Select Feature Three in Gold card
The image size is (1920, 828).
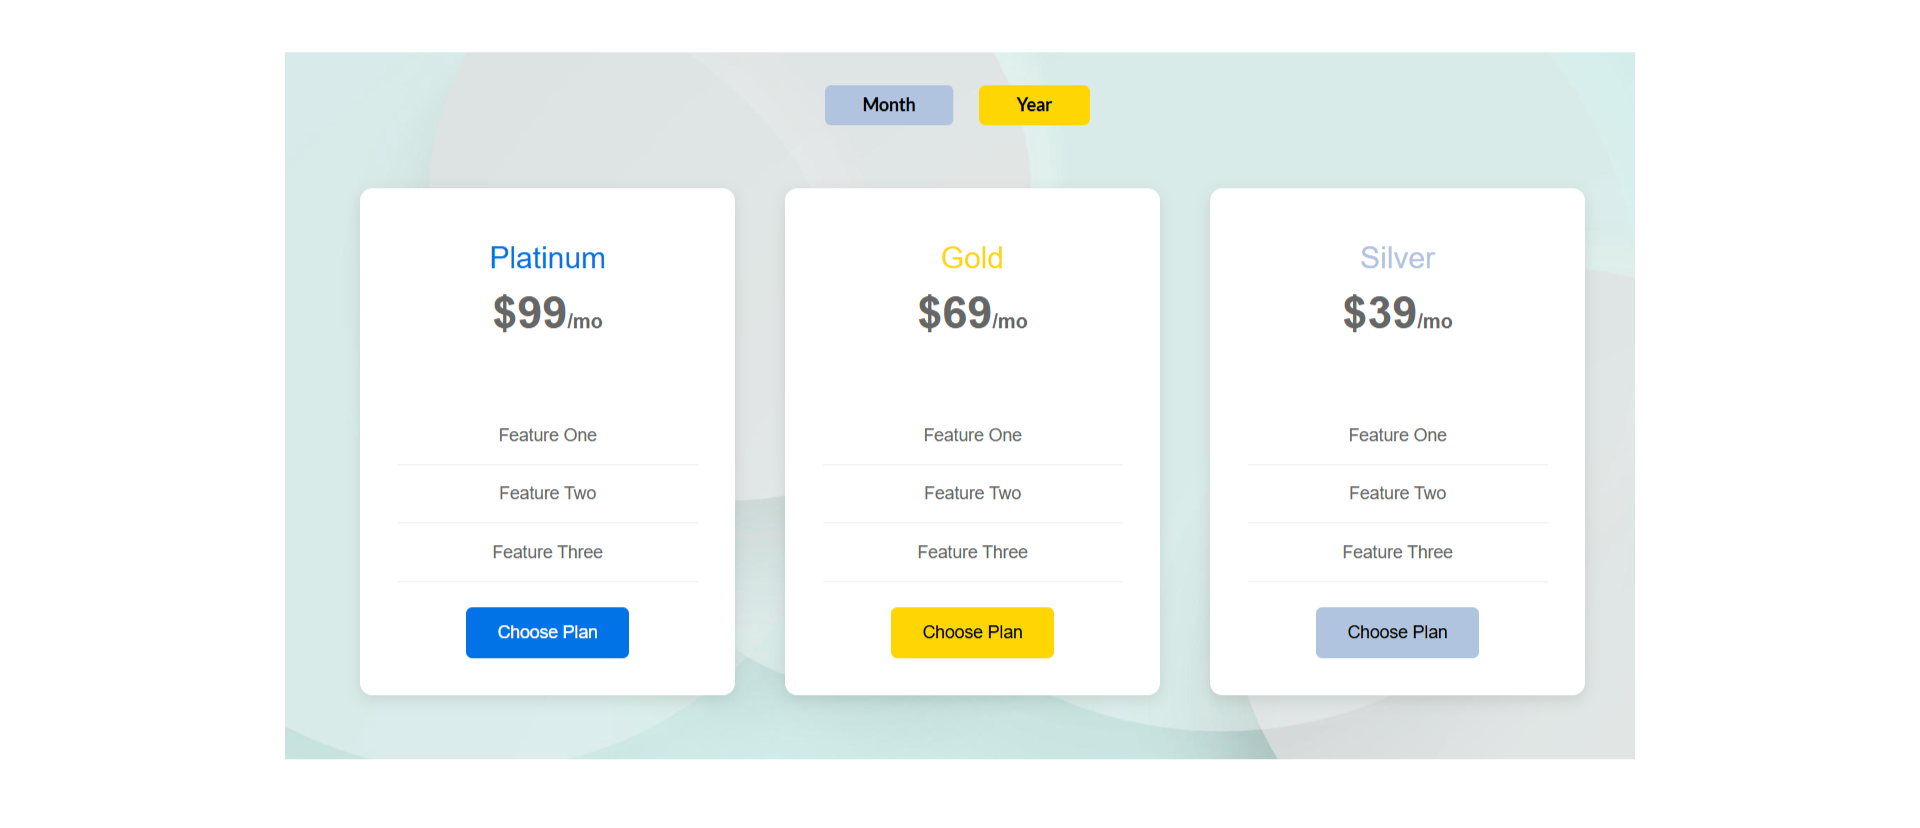[972, 552]
